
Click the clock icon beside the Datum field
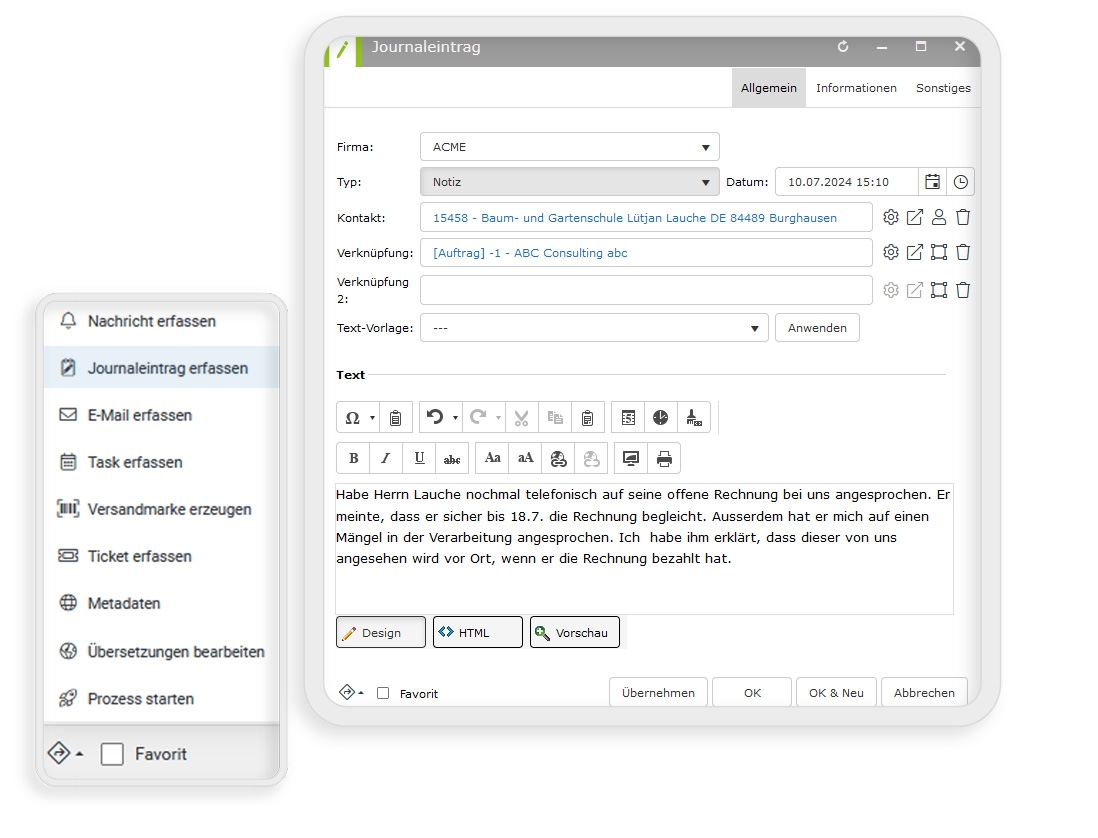961,181
